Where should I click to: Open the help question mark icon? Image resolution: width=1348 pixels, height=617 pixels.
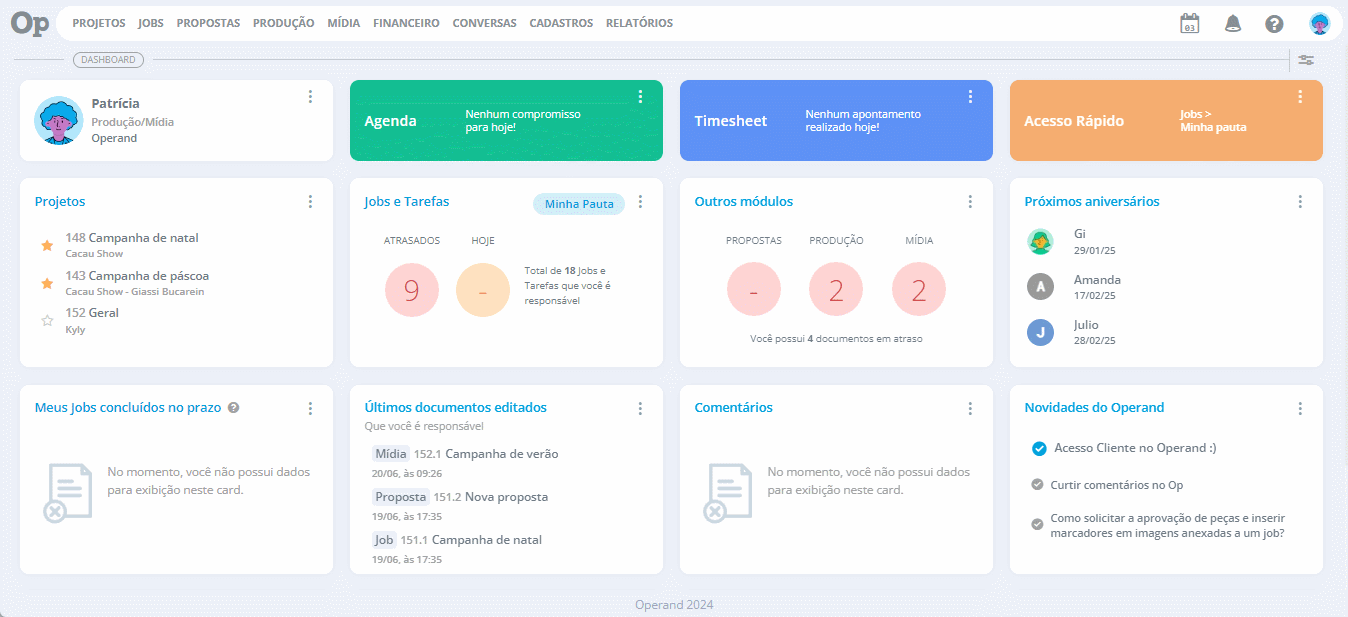click(x=1274, y=24)
